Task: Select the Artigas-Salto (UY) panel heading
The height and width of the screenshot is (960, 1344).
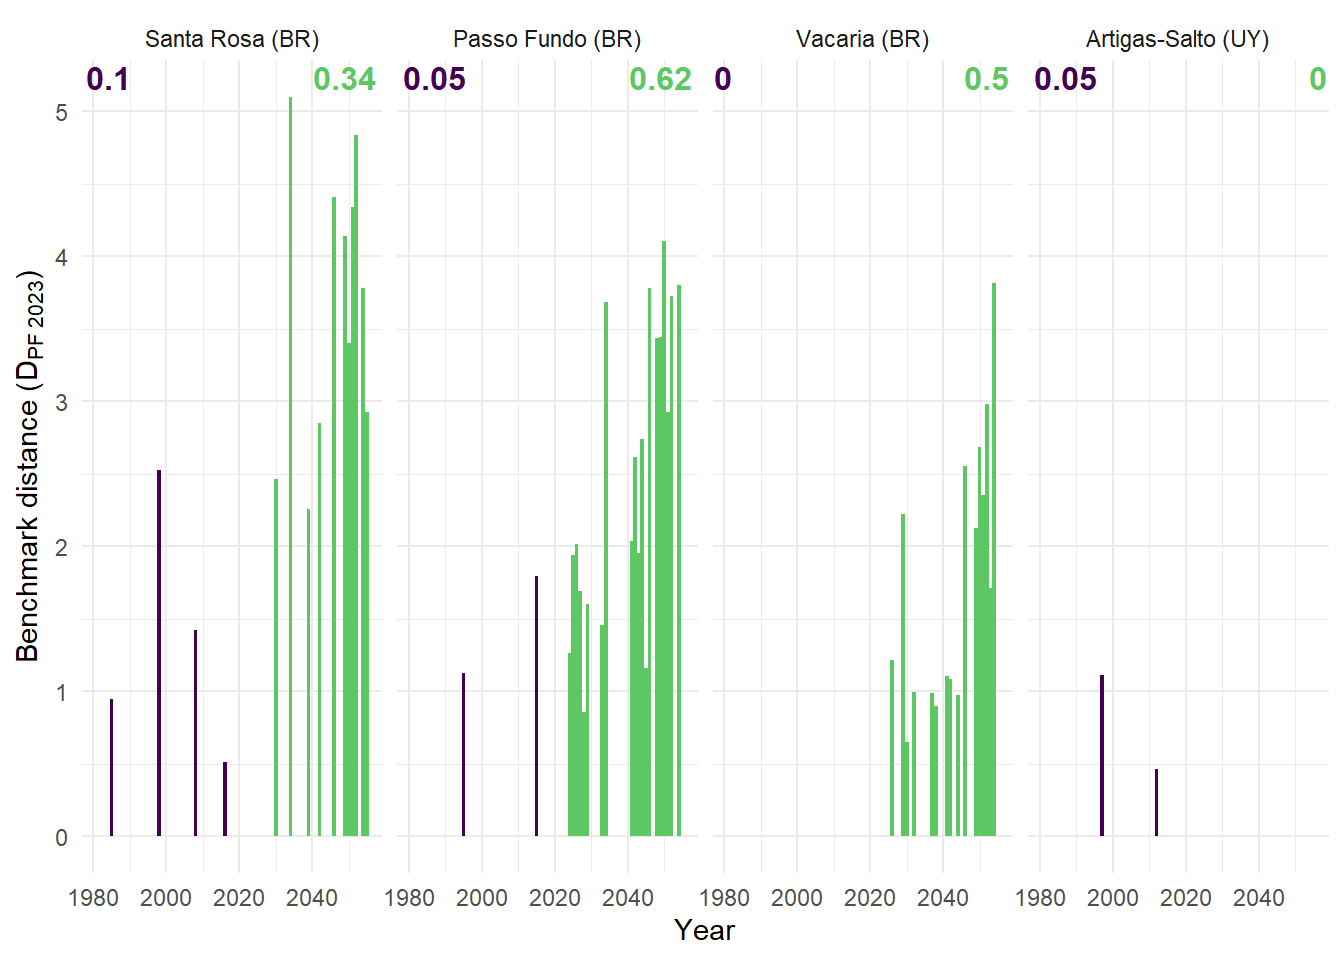Action: click(x=1177, y=39)
